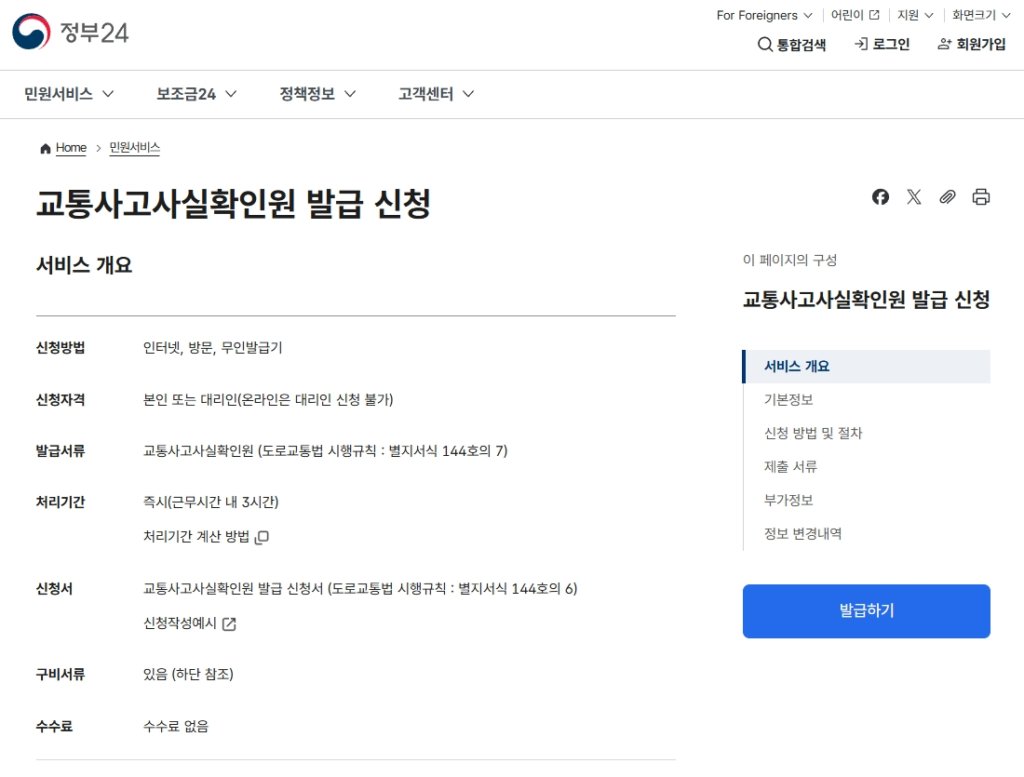Click the 처리기간 label
Image resolution: width=1024 pixels, height=777 pixels.
click(x=60, y=502)
